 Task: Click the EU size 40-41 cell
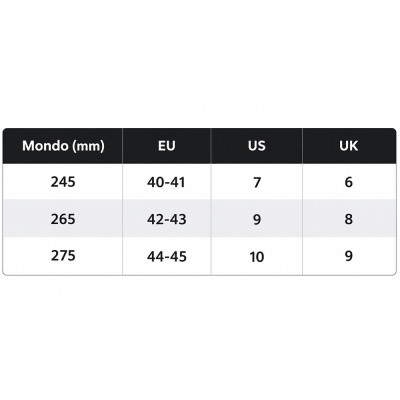click(167, 182)
